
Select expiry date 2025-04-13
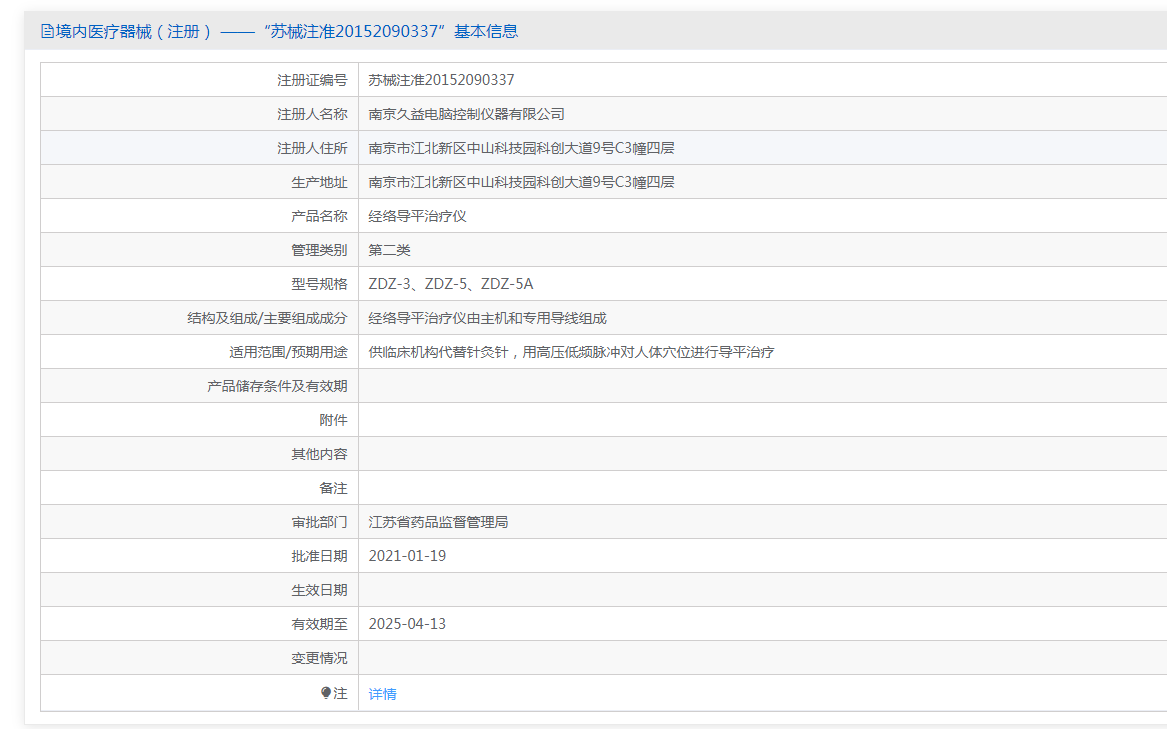[407, 624]
